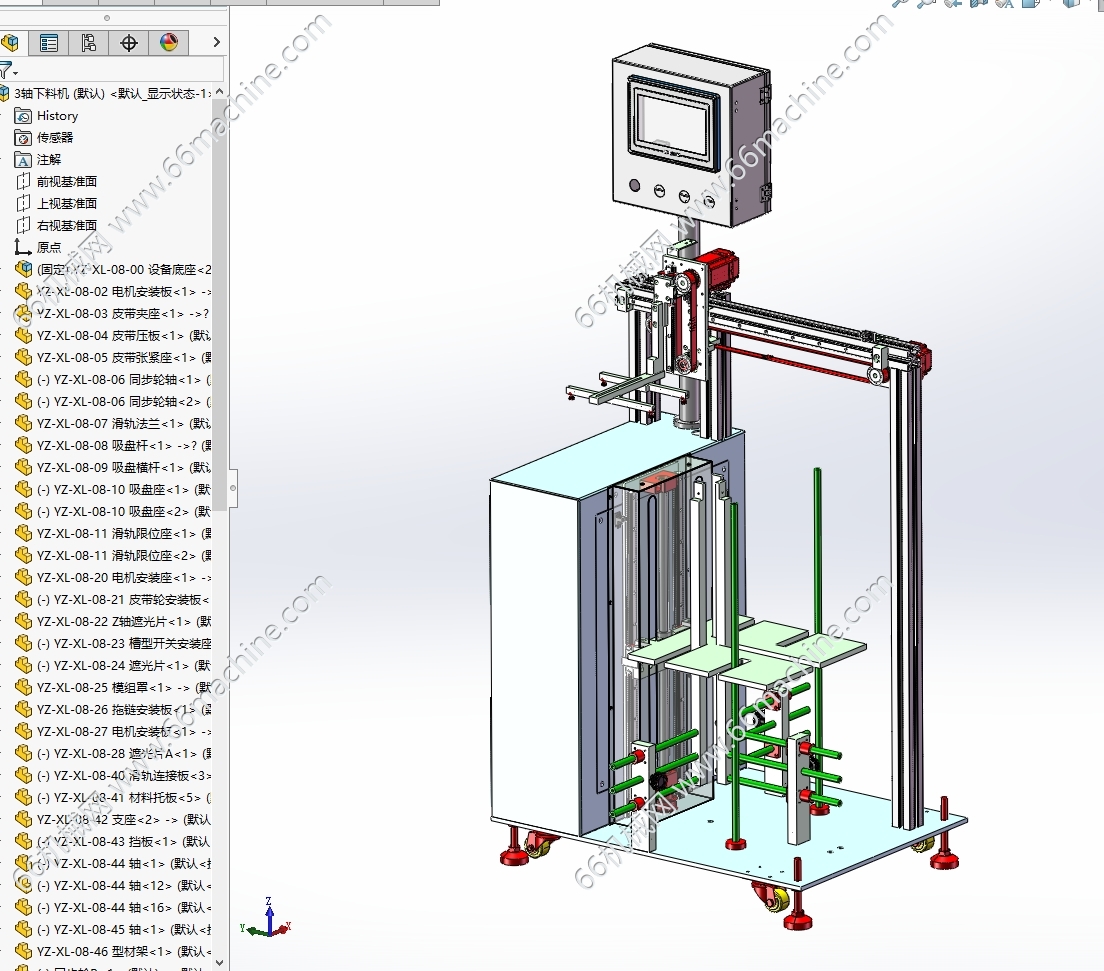Click the part icon of 同步轮轴<2>
Viewport: 1104px width, 971px height.
pos(23,401)
